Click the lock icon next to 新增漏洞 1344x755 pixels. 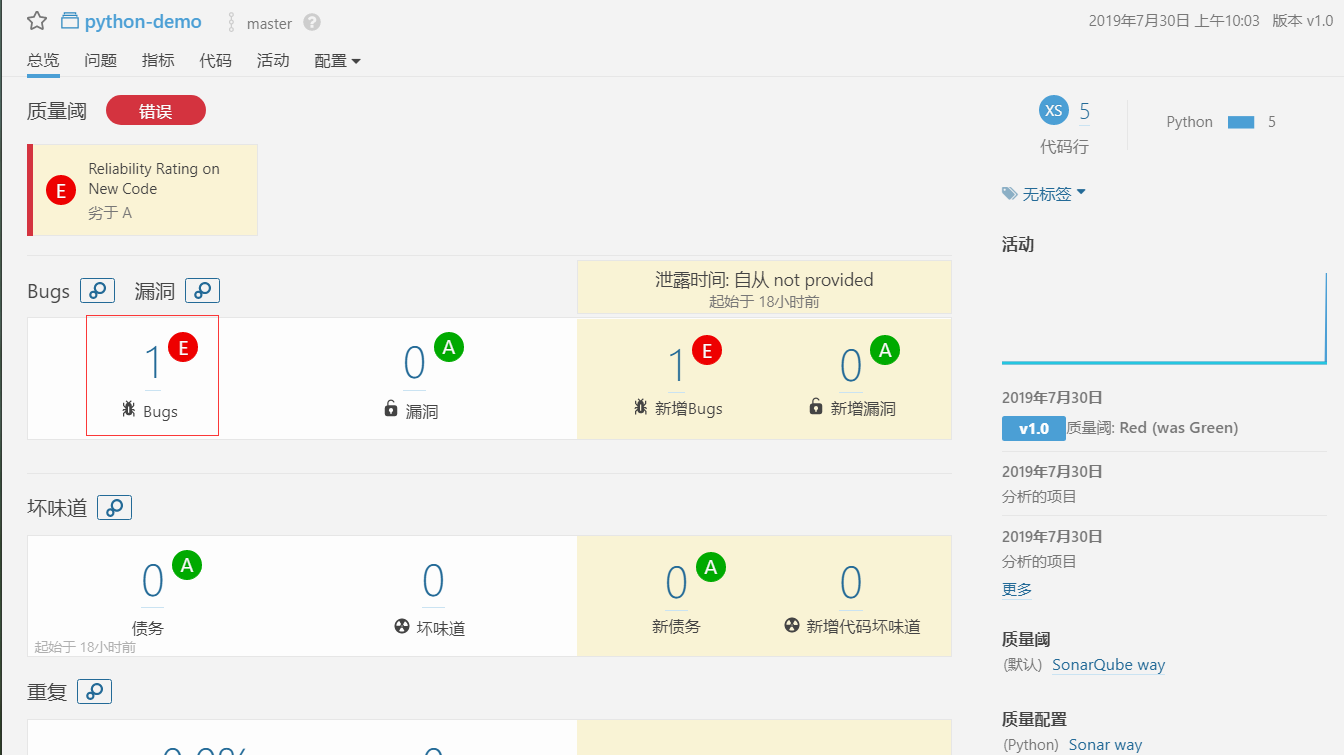[816, 406]
